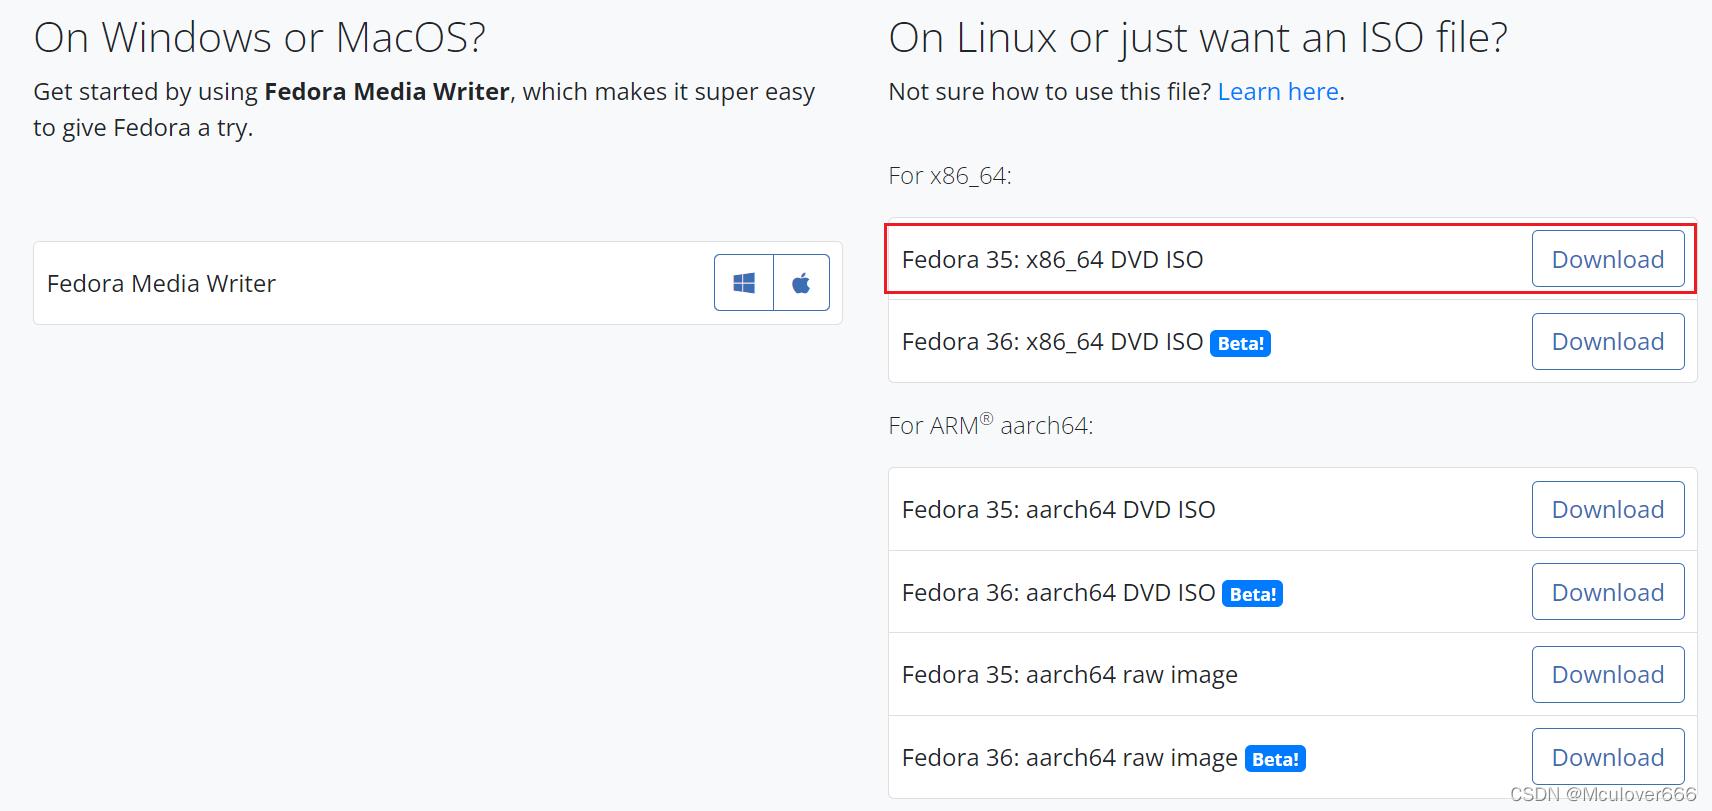Click the 'On Windows or MacOS?' heading
This screenshot has width=1712, height=811.
pos(260,38)
